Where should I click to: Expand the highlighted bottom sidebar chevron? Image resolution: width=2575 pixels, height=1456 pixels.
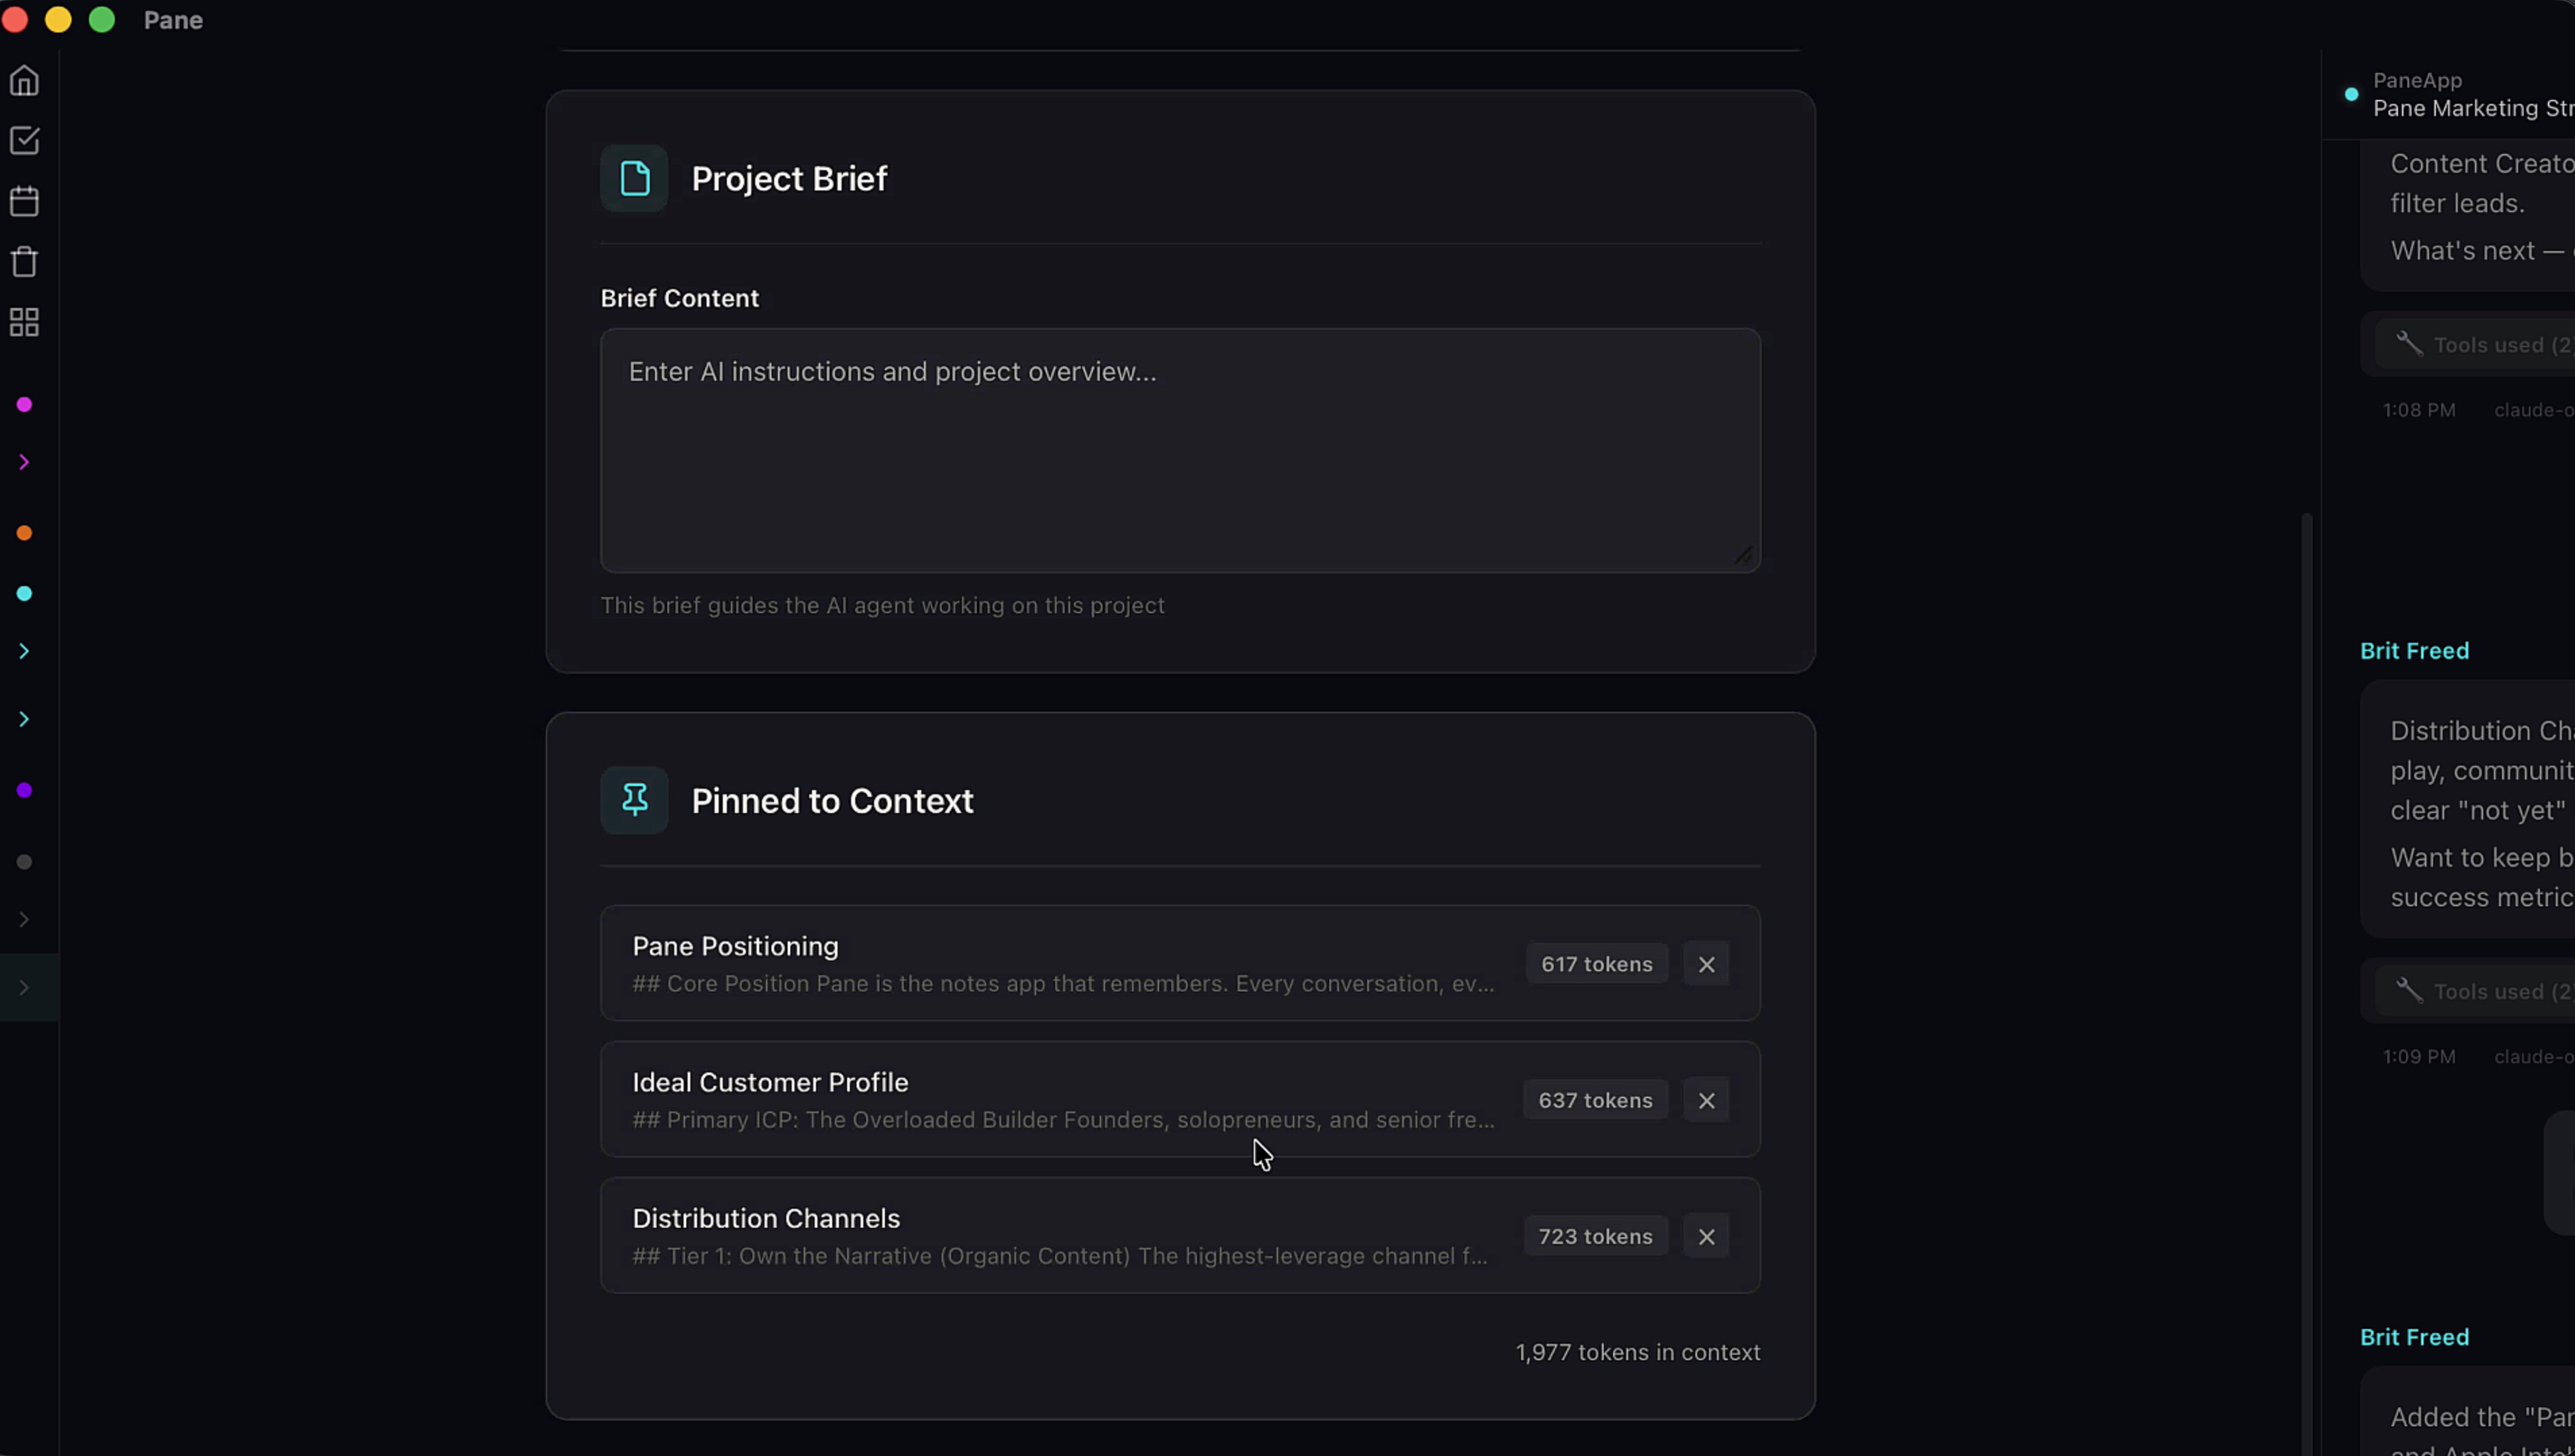click(x=24, y=987)
